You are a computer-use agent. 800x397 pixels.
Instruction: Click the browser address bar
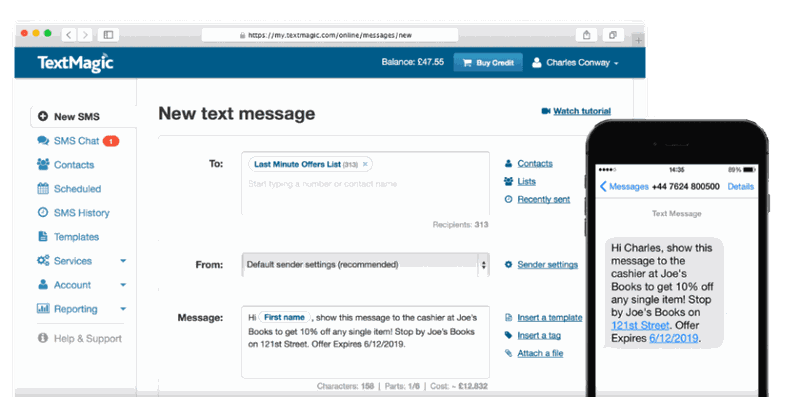pyautogui.click(x=330, y=35)
